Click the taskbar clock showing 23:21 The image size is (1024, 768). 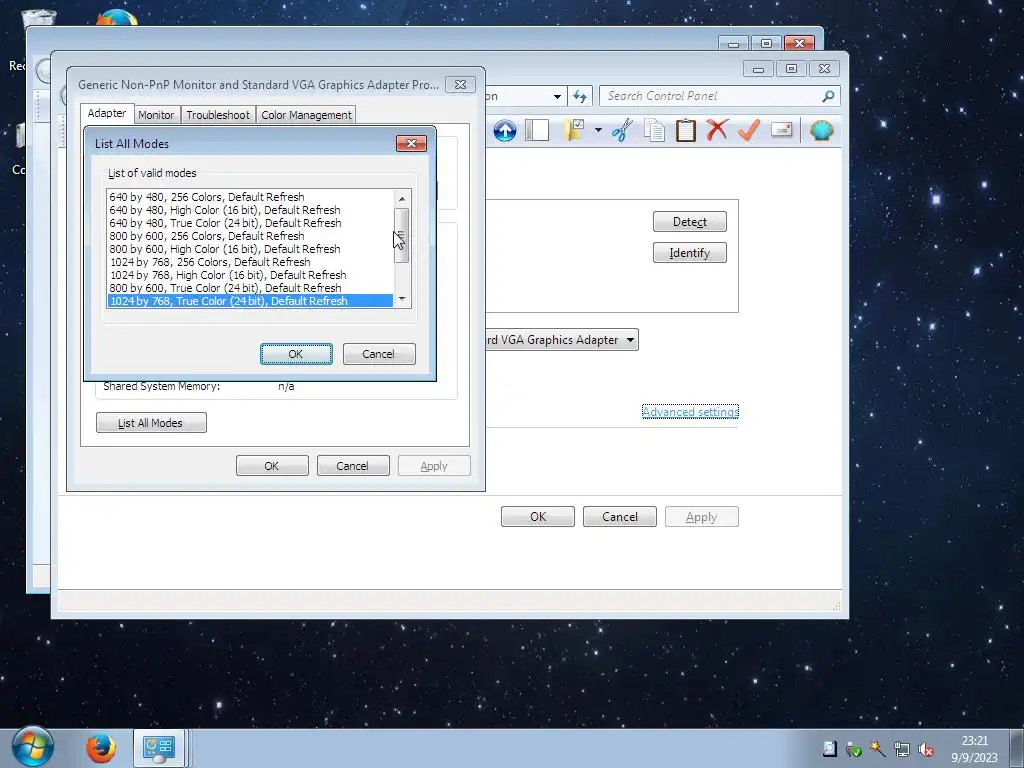[974, 749]
